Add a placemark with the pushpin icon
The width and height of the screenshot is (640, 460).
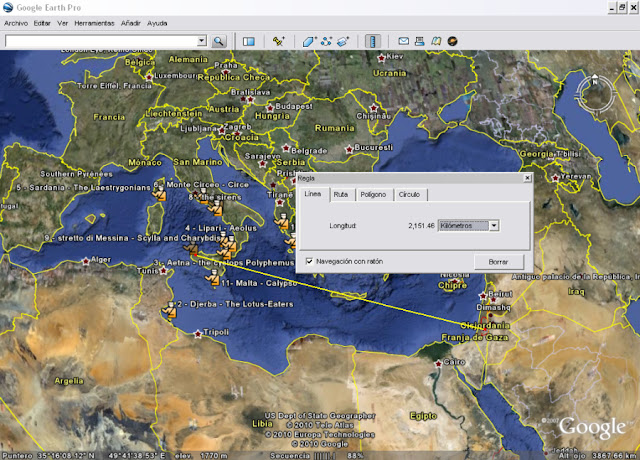pyautogui.click(x=279, y=41)
